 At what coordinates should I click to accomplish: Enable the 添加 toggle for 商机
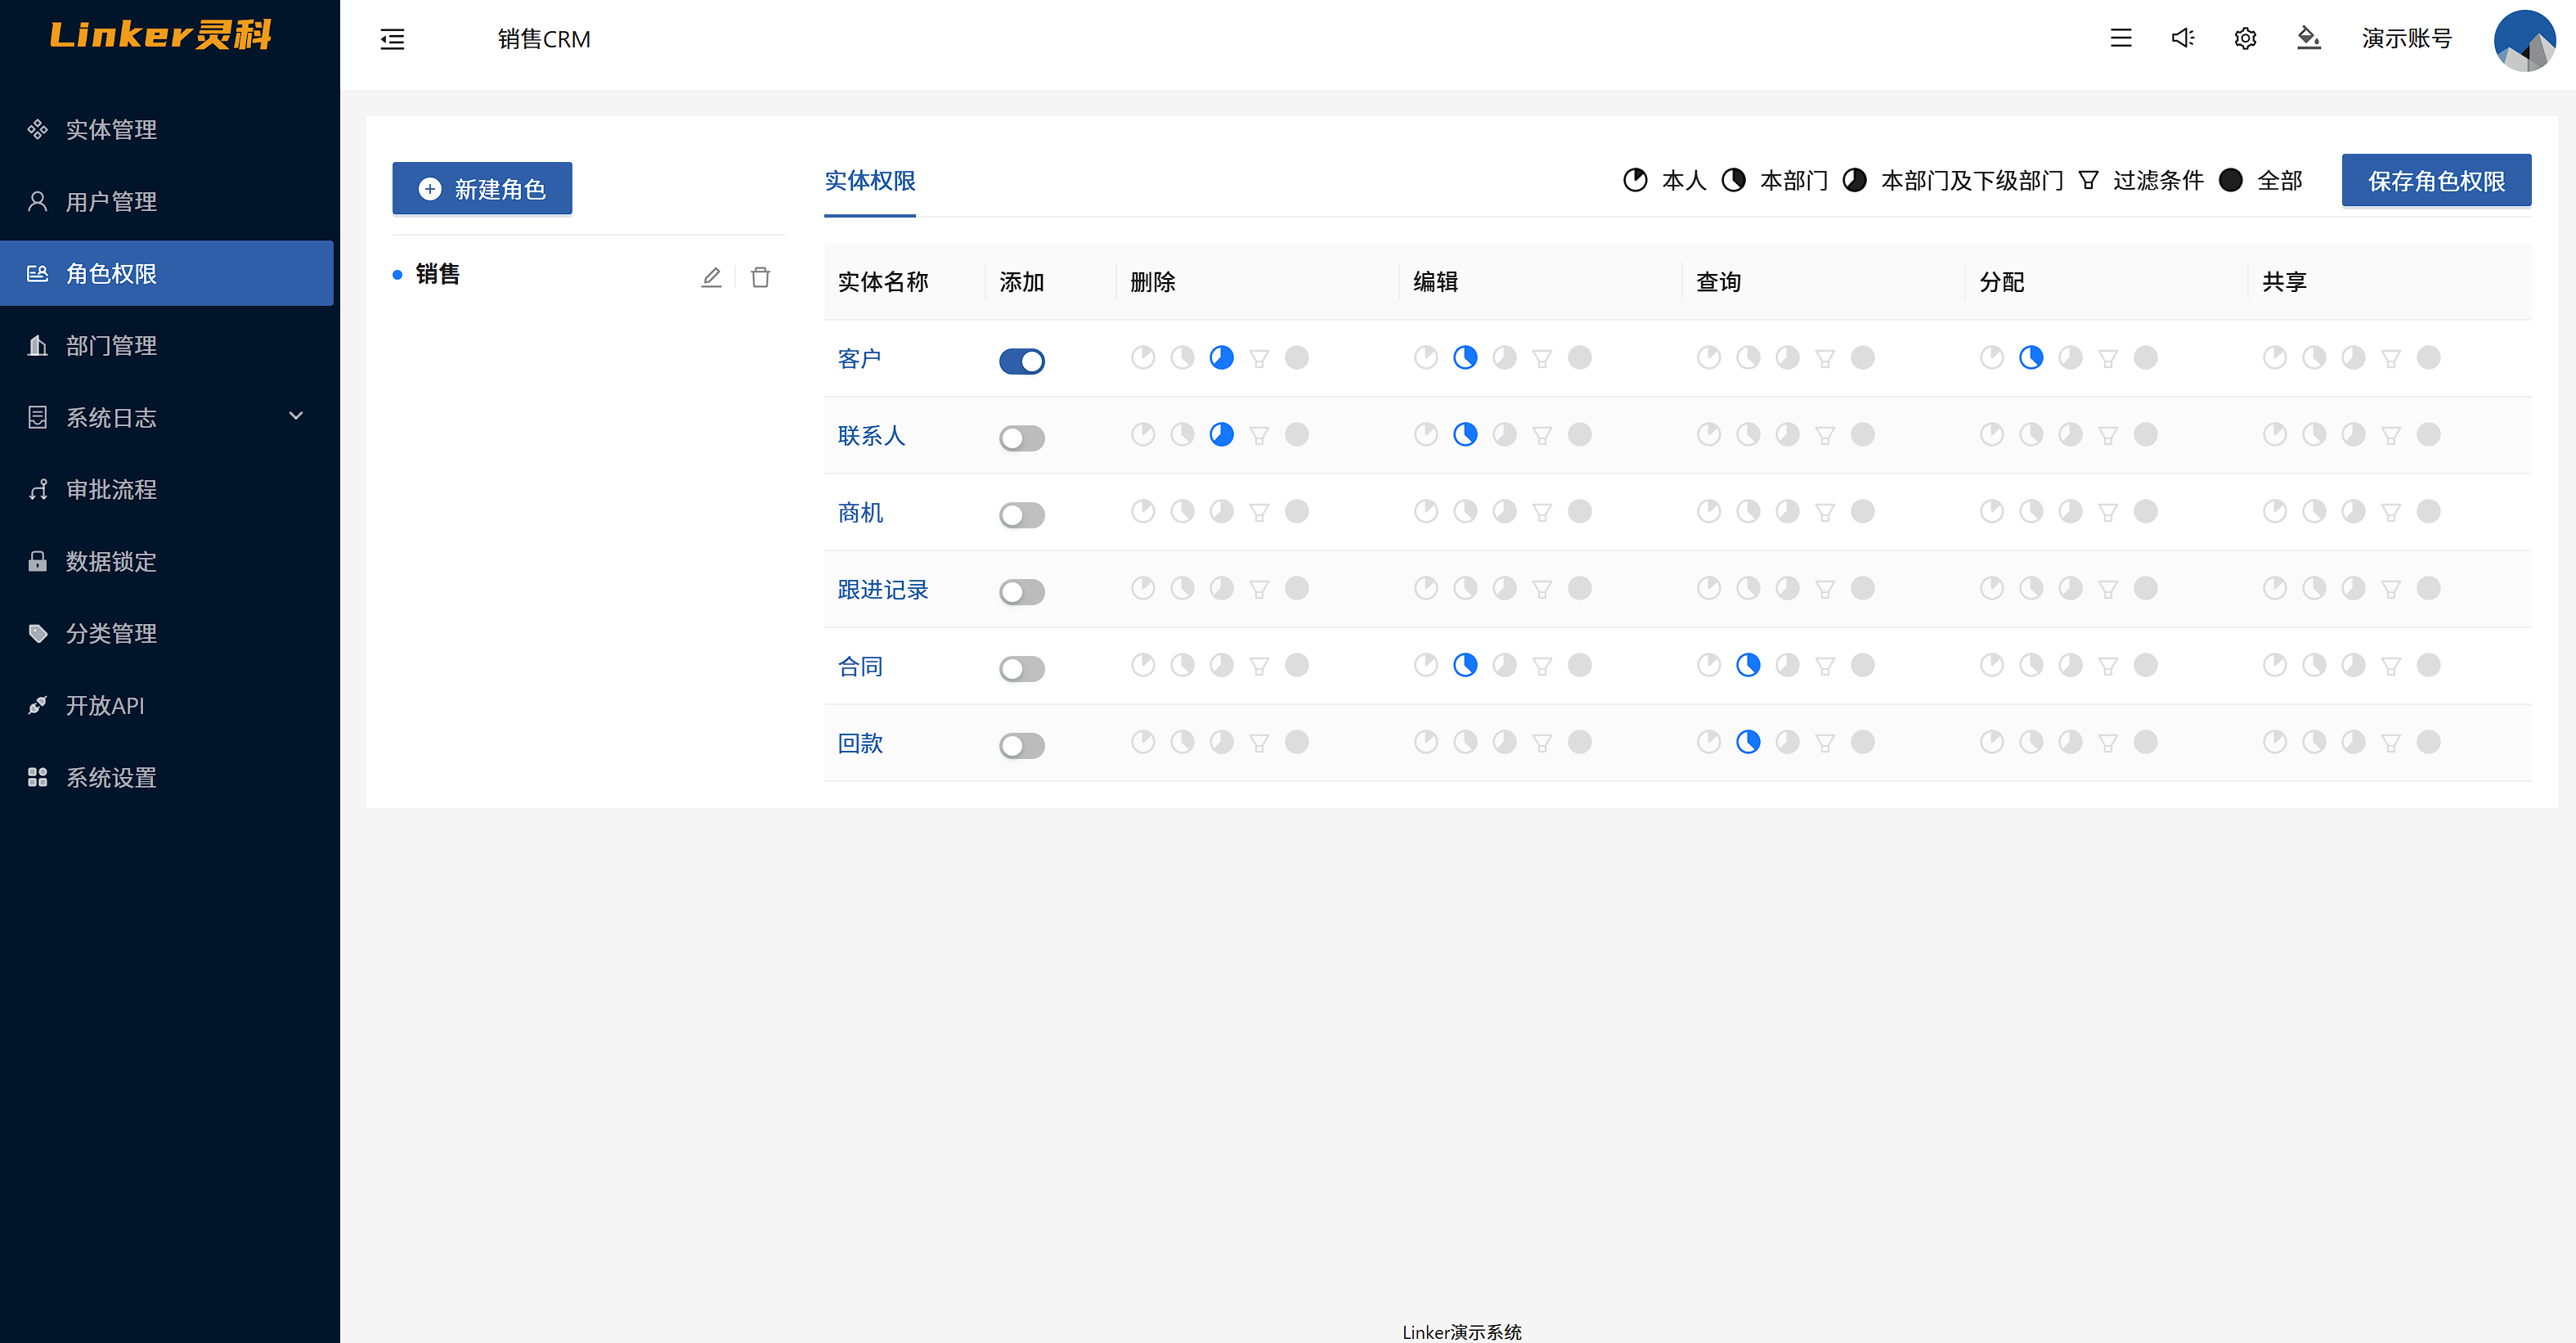click(1021, 514)
